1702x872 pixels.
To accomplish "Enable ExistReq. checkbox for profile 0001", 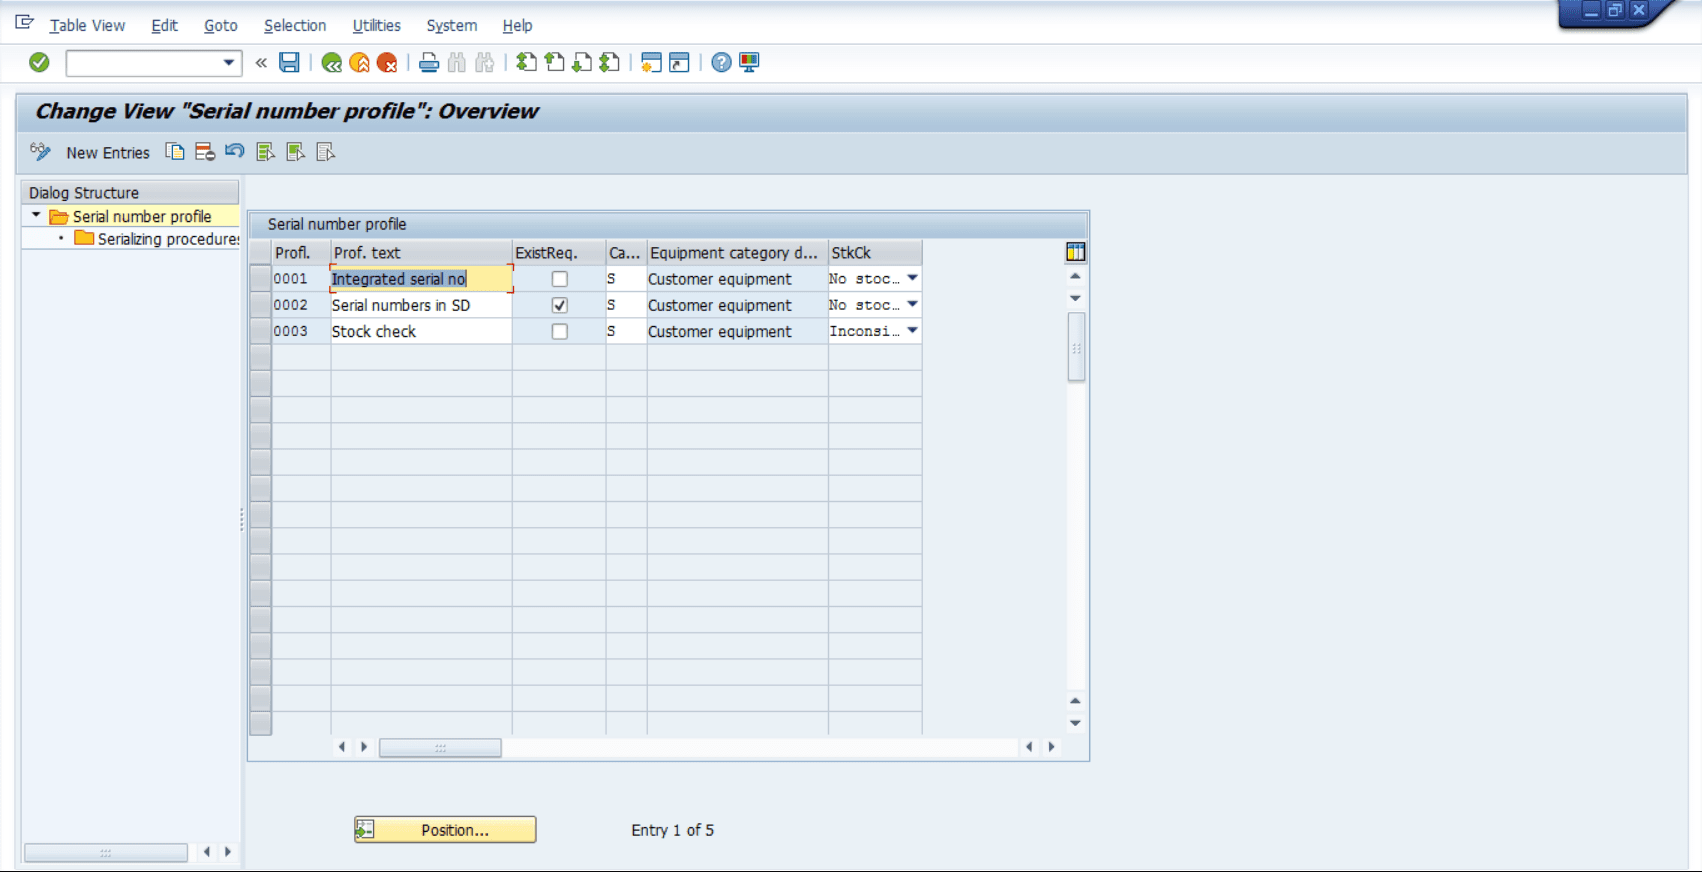I will (x=560, y=279).
